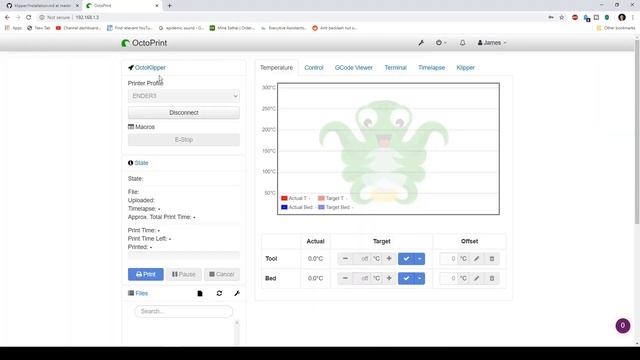Edit Tool offset pencil icon
640x360 pixels.
pos(476,259)
